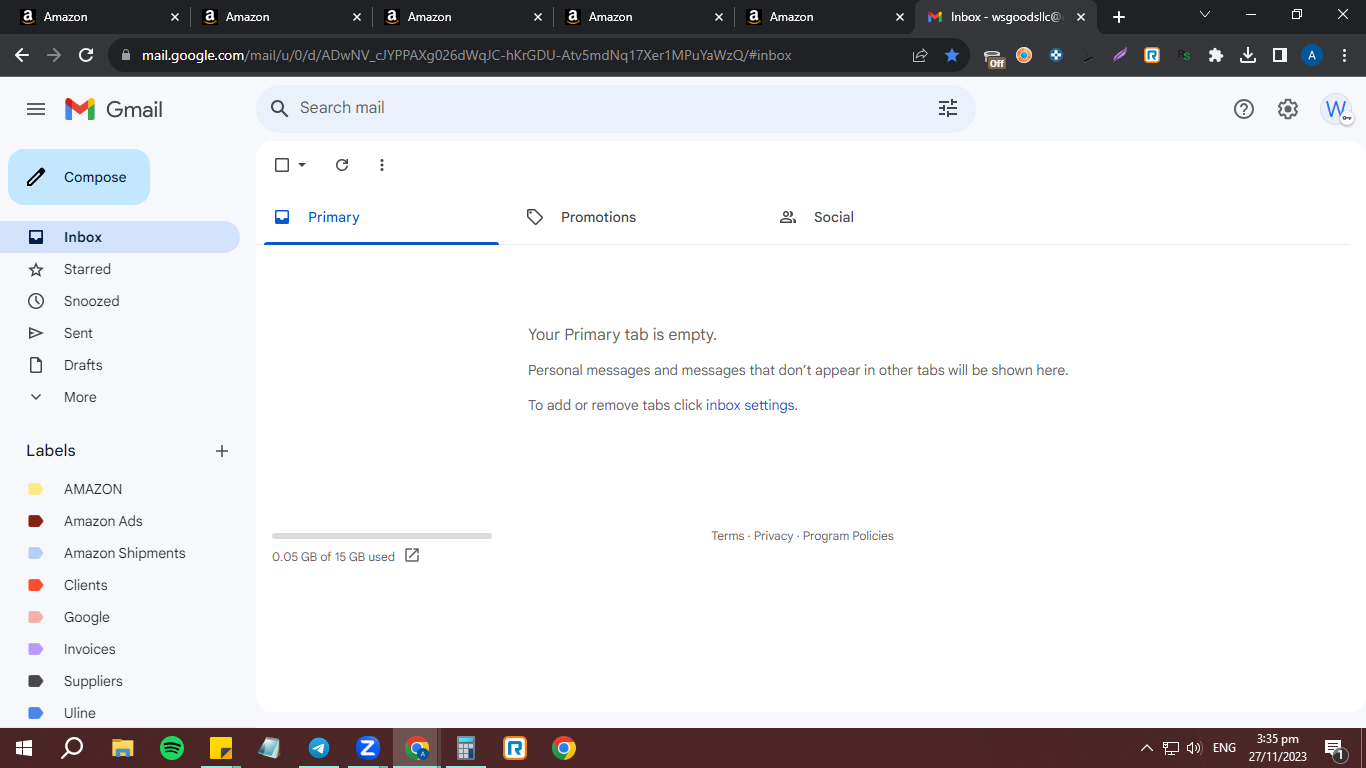Switch to the Promotions tab
Viewport: 1366px width, 768px height.
click(x=634, y=217)
